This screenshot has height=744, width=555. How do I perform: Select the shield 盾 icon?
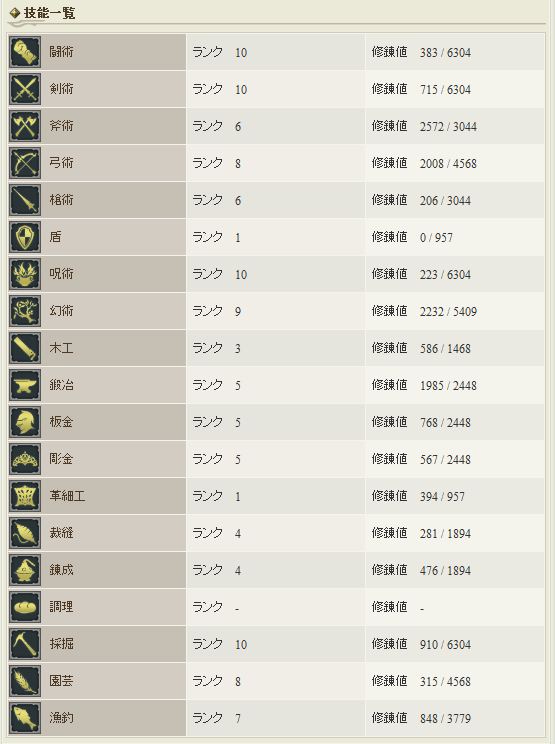25,237
